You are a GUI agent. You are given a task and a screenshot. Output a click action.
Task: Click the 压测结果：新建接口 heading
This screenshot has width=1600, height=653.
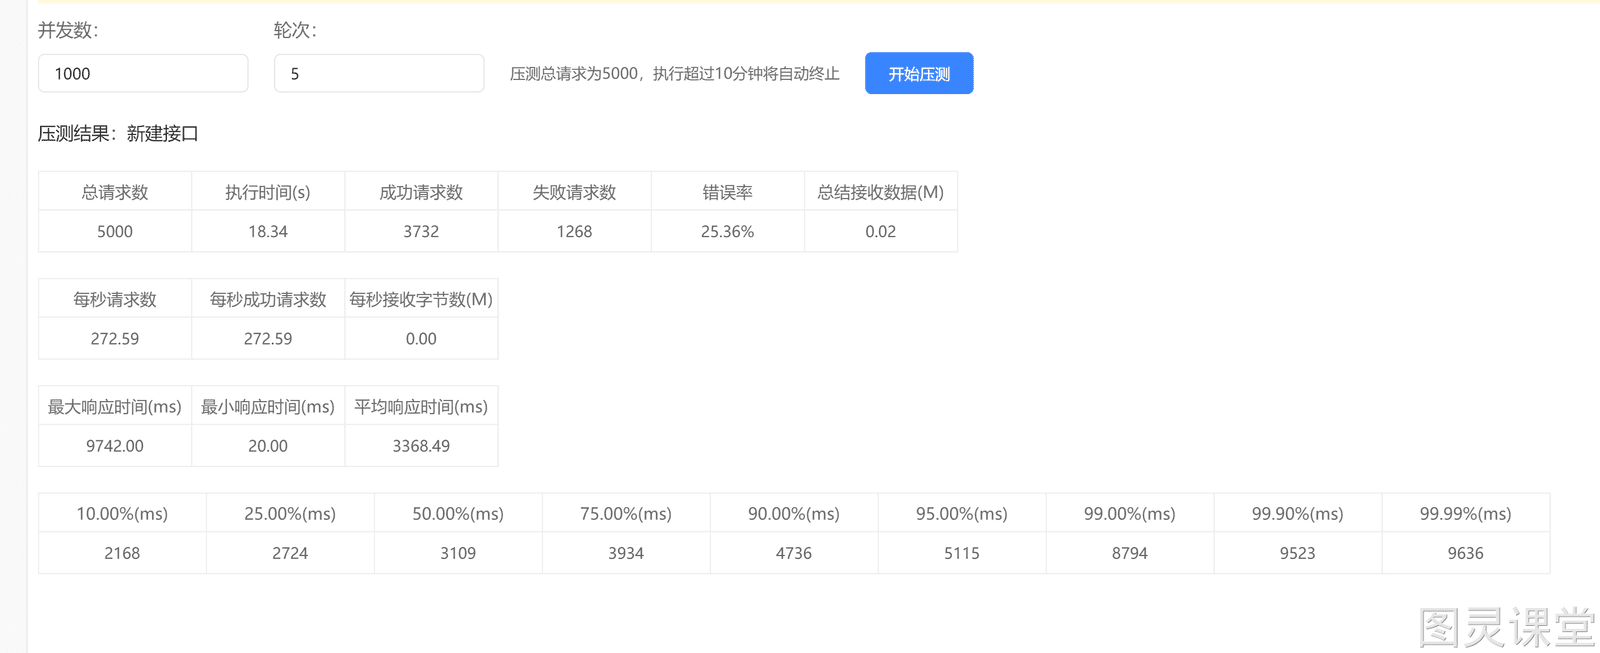tap(118, 133)
